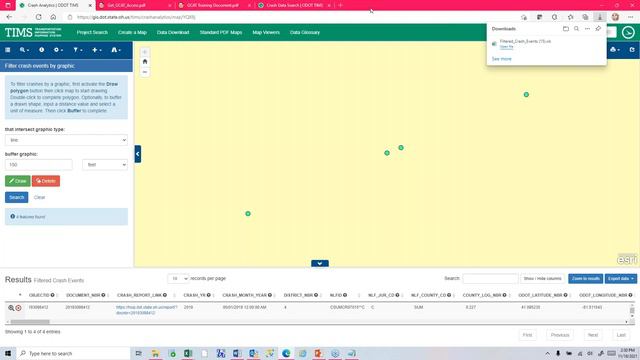Reload the page in the browser
Viewport: 640px width, 360px height.
[38, 17]
